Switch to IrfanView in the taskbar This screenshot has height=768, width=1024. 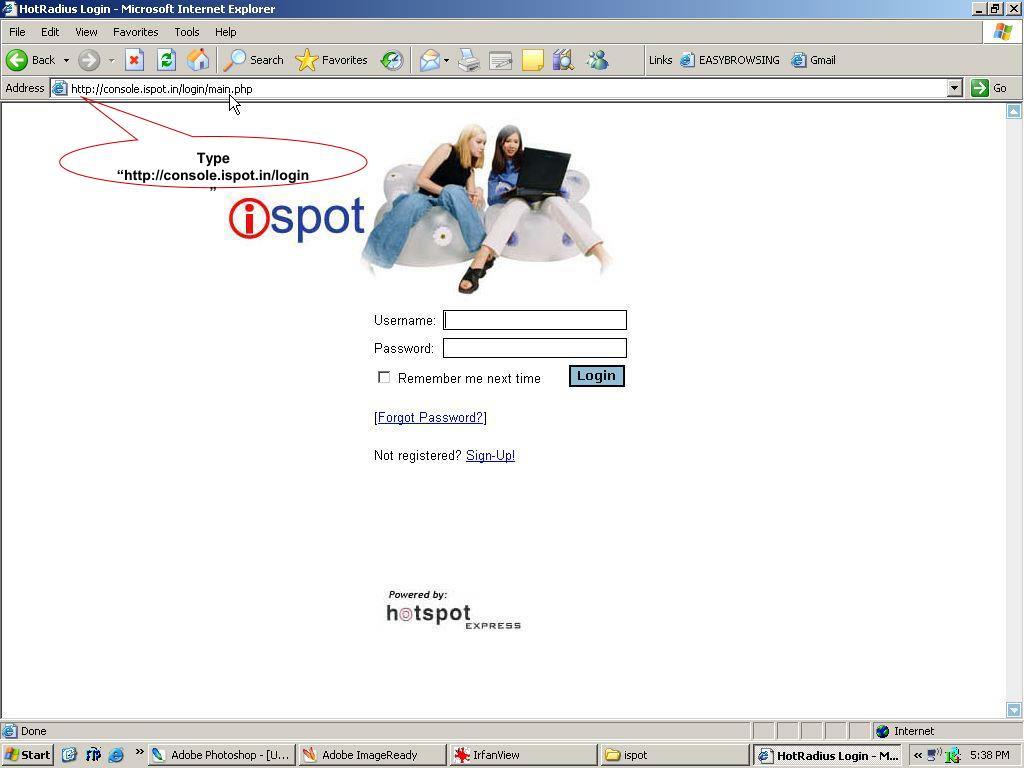click(520, 755)
